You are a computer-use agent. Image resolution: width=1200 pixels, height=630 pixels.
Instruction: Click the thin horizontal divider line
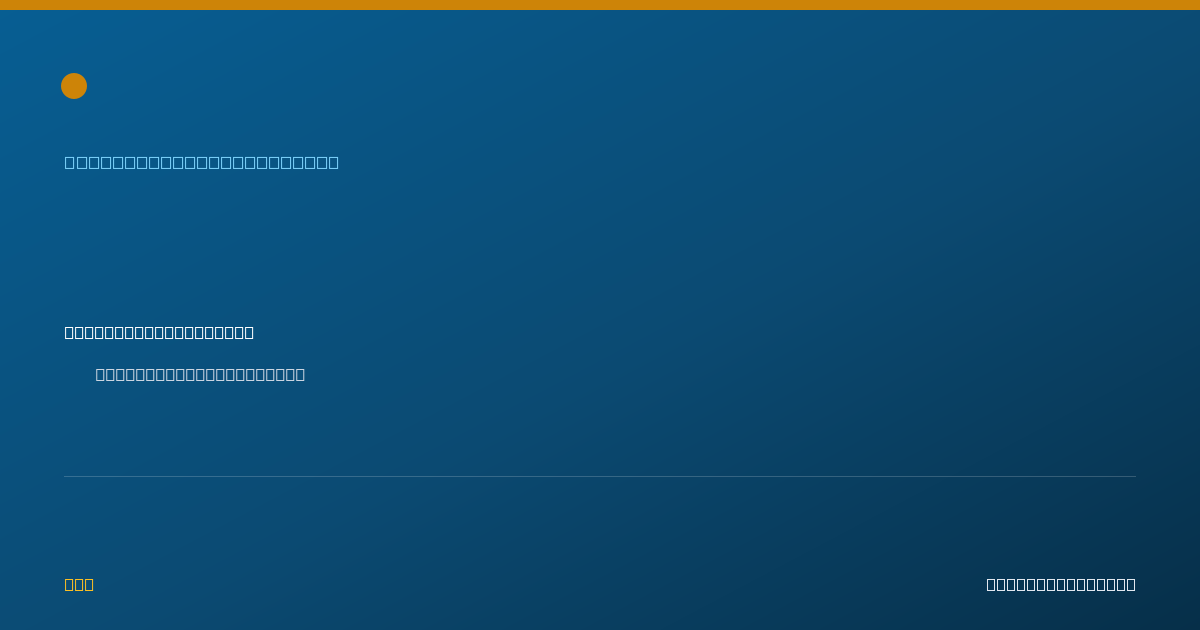[x=600, y=476]
